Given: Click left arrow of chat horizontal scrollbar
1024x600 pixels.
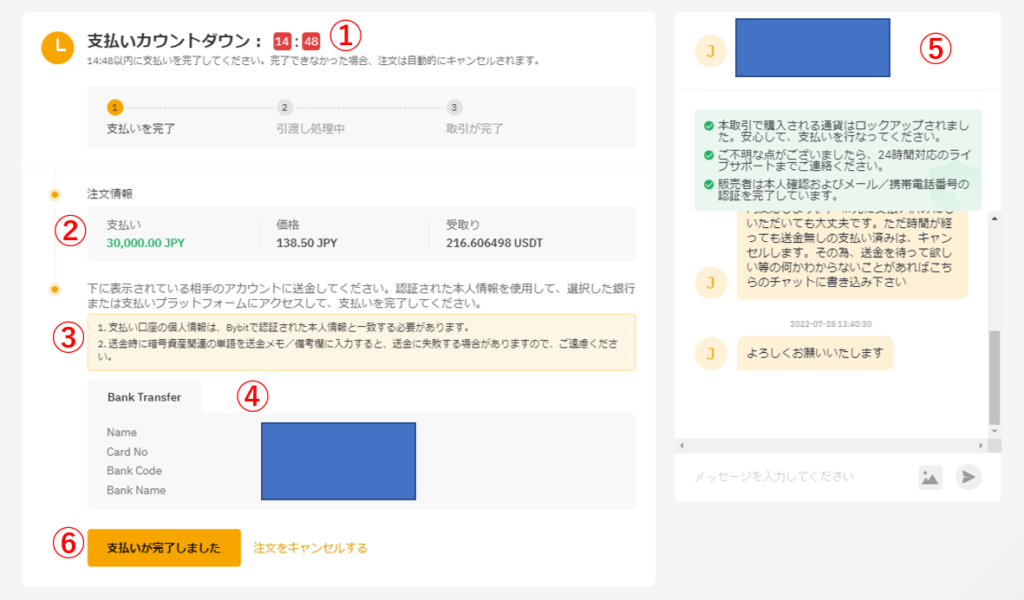Looking at the screenshot, I should (x=681, y=445).
